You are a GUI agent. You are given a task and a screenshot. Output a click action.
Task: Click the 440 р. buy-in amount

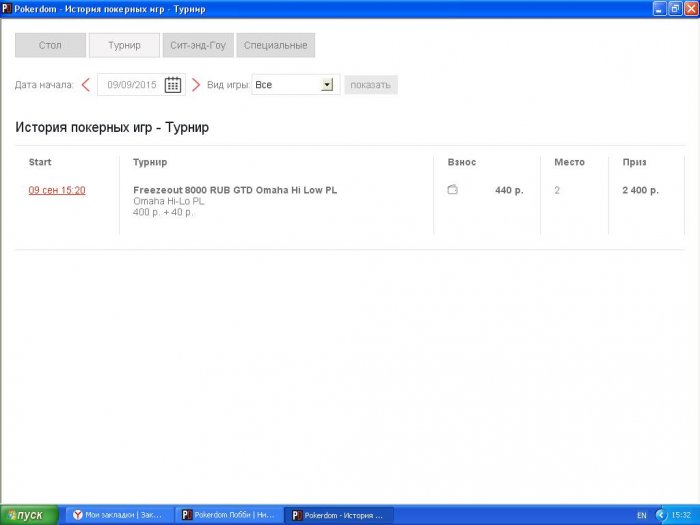pyautogui.click(x=509, y=190)
